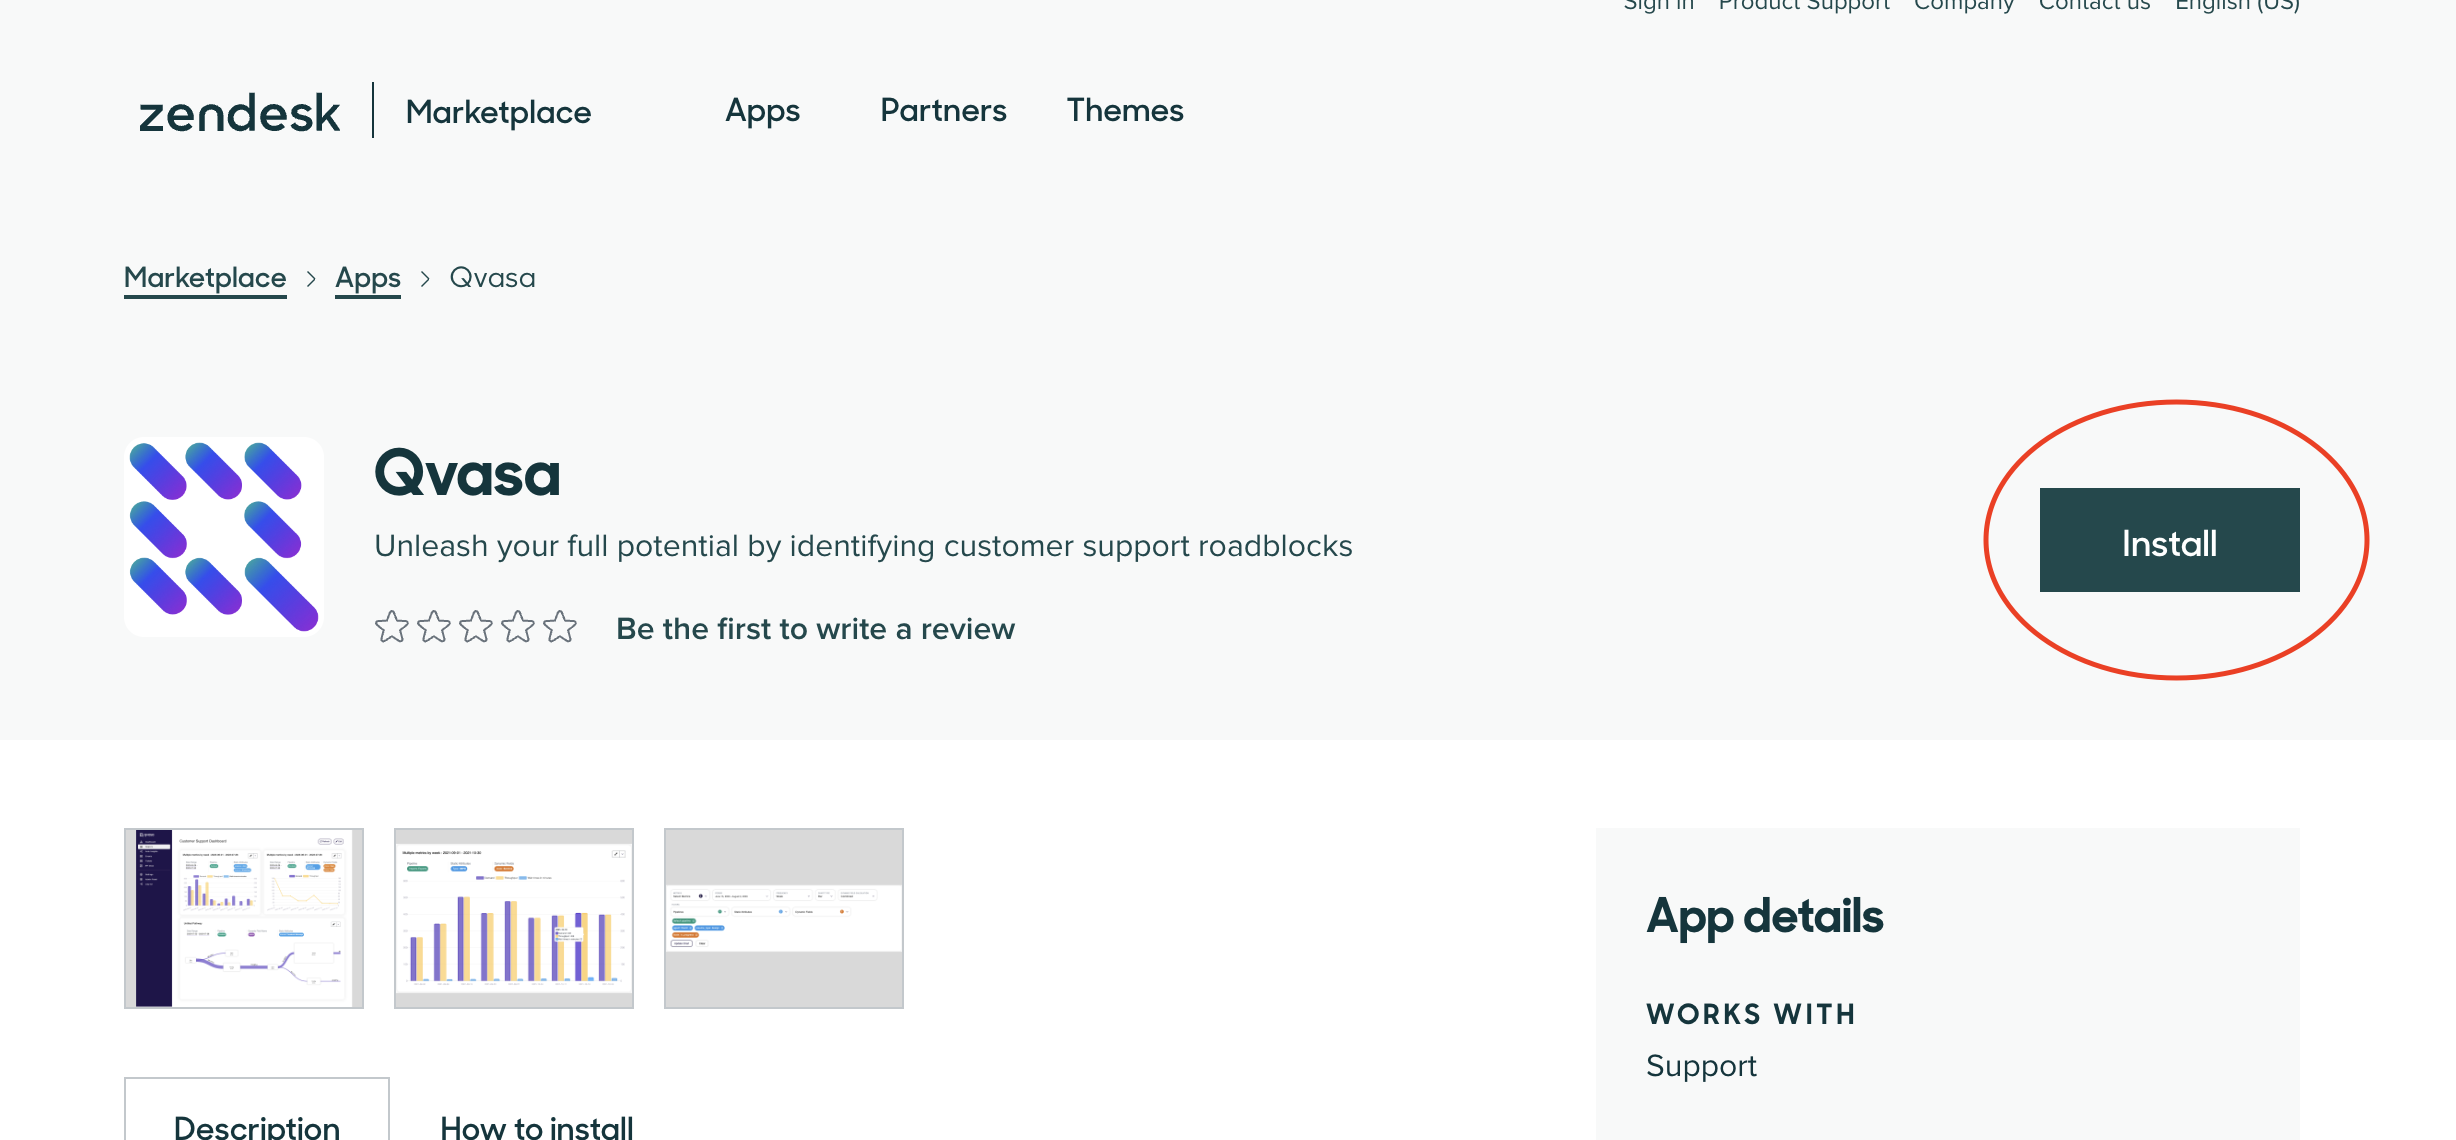Select the third rating star
This screenshot has height=1140, width=2456.
click(x=476, y=627)
